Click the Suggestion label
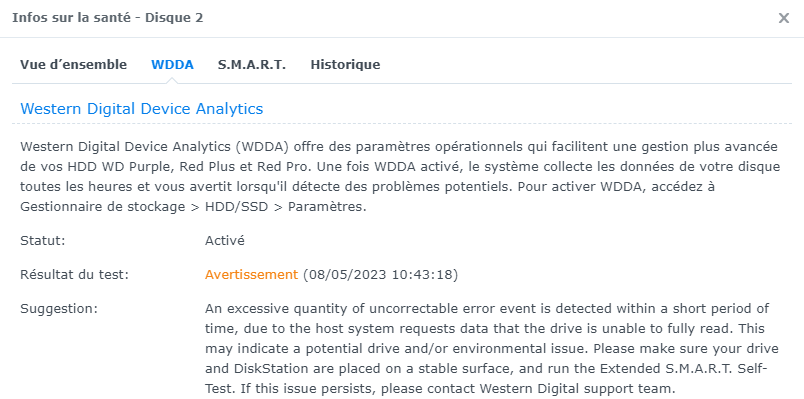The image size is (804, 399). 59,309
